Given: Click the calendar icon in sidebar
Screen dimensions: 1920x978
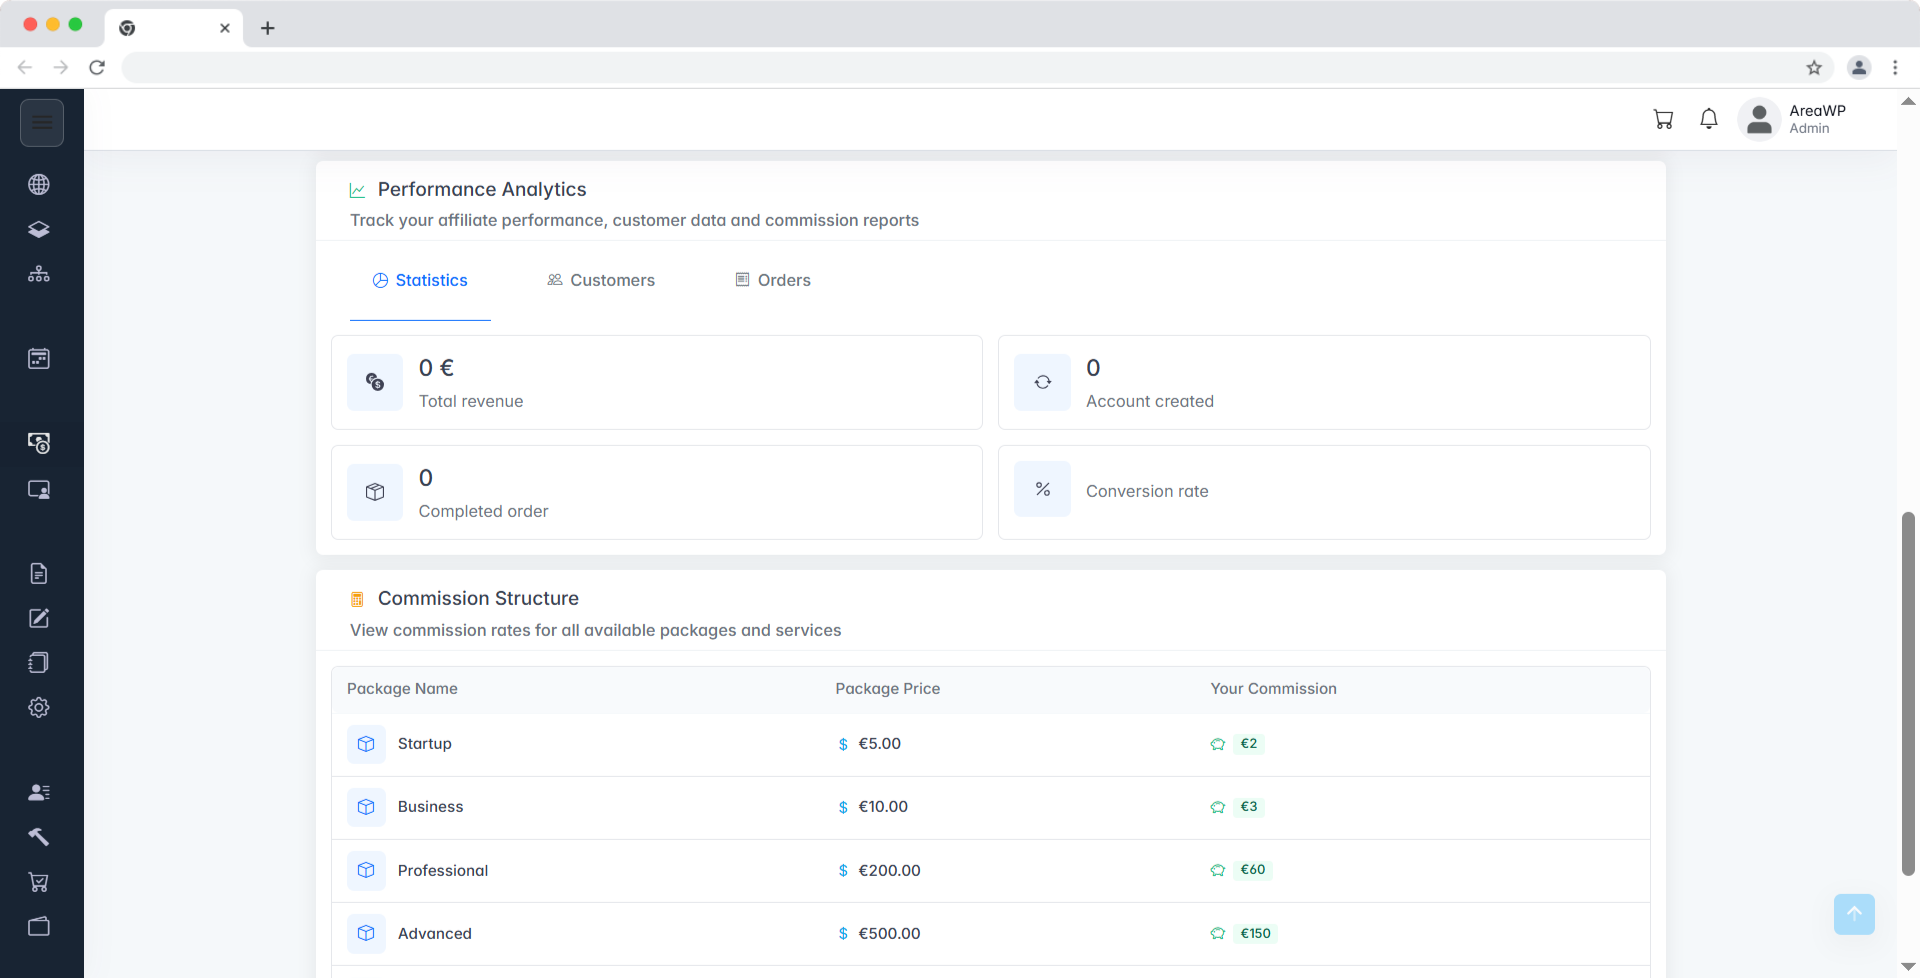Looking at the screenshot, I should point(39,359).
